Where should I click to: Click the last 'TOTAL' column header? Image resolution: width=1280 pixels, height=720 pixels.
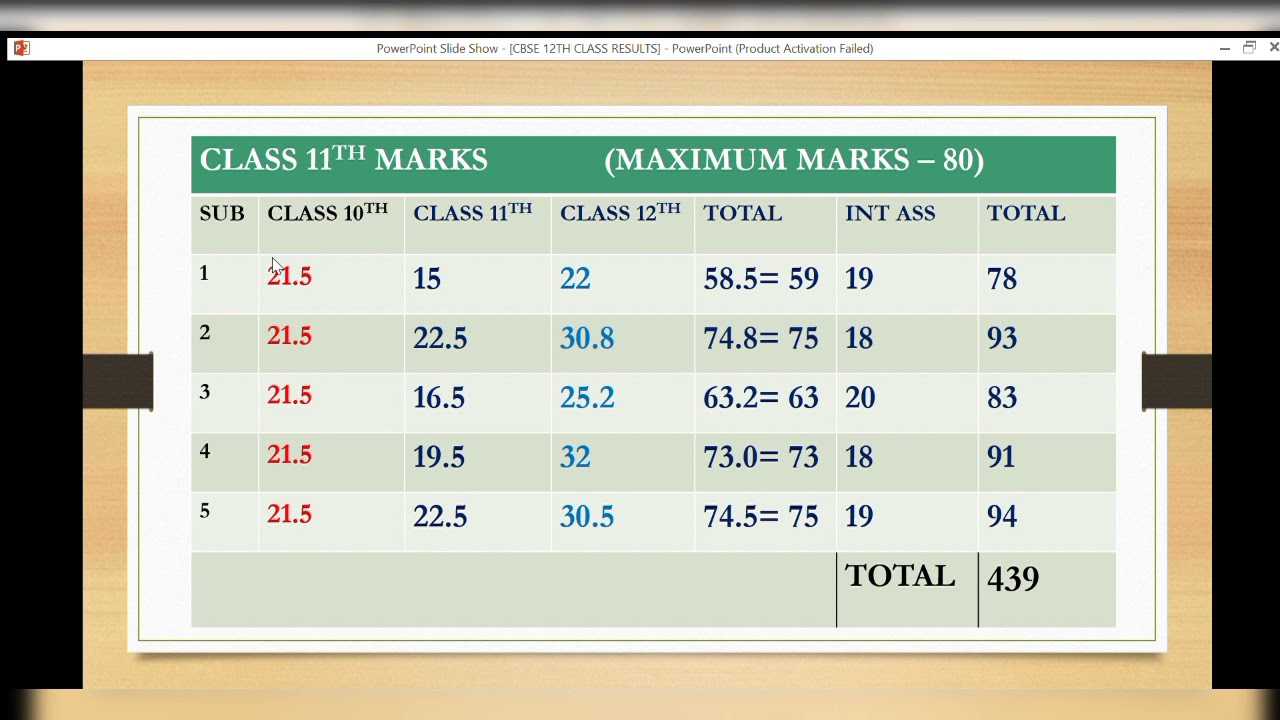[1026, 213]
